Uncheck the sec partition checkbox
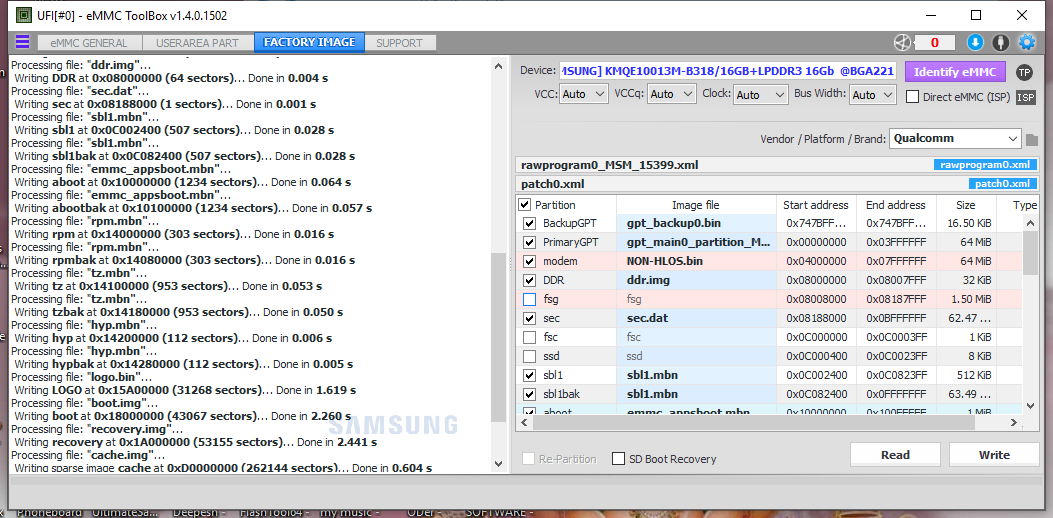The width and height of the screenshot is (1053, 518). (x=529, y=318)
